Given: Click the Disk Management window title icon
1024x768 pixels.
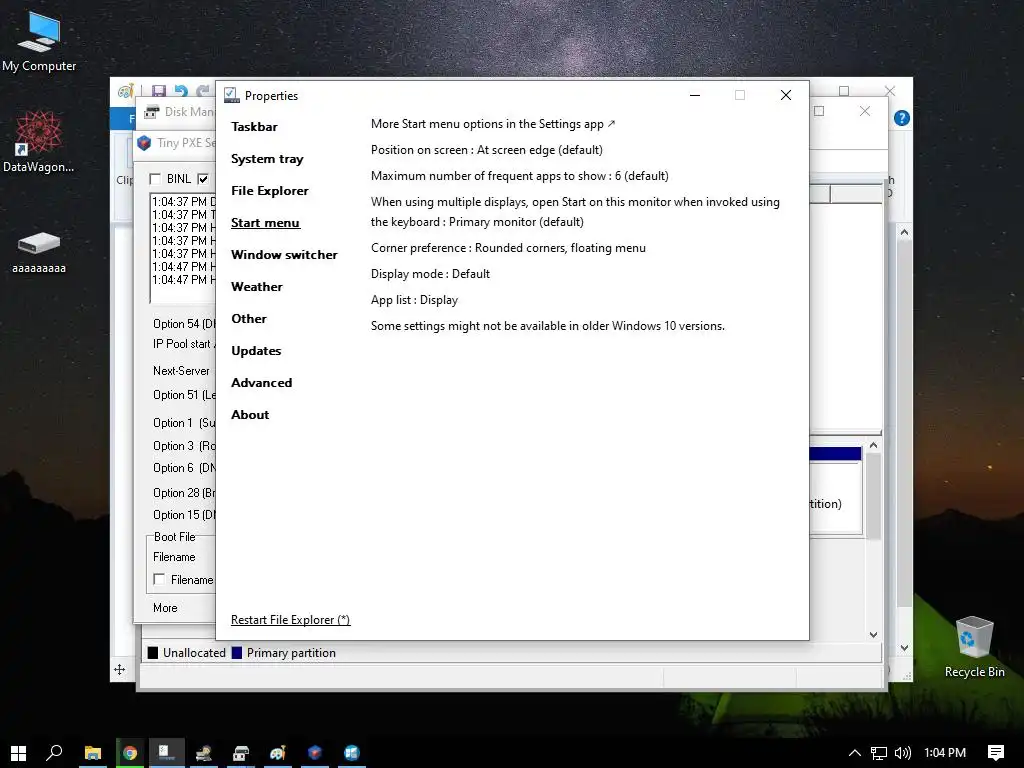Looking at the screenshot, I should (152, 112).
